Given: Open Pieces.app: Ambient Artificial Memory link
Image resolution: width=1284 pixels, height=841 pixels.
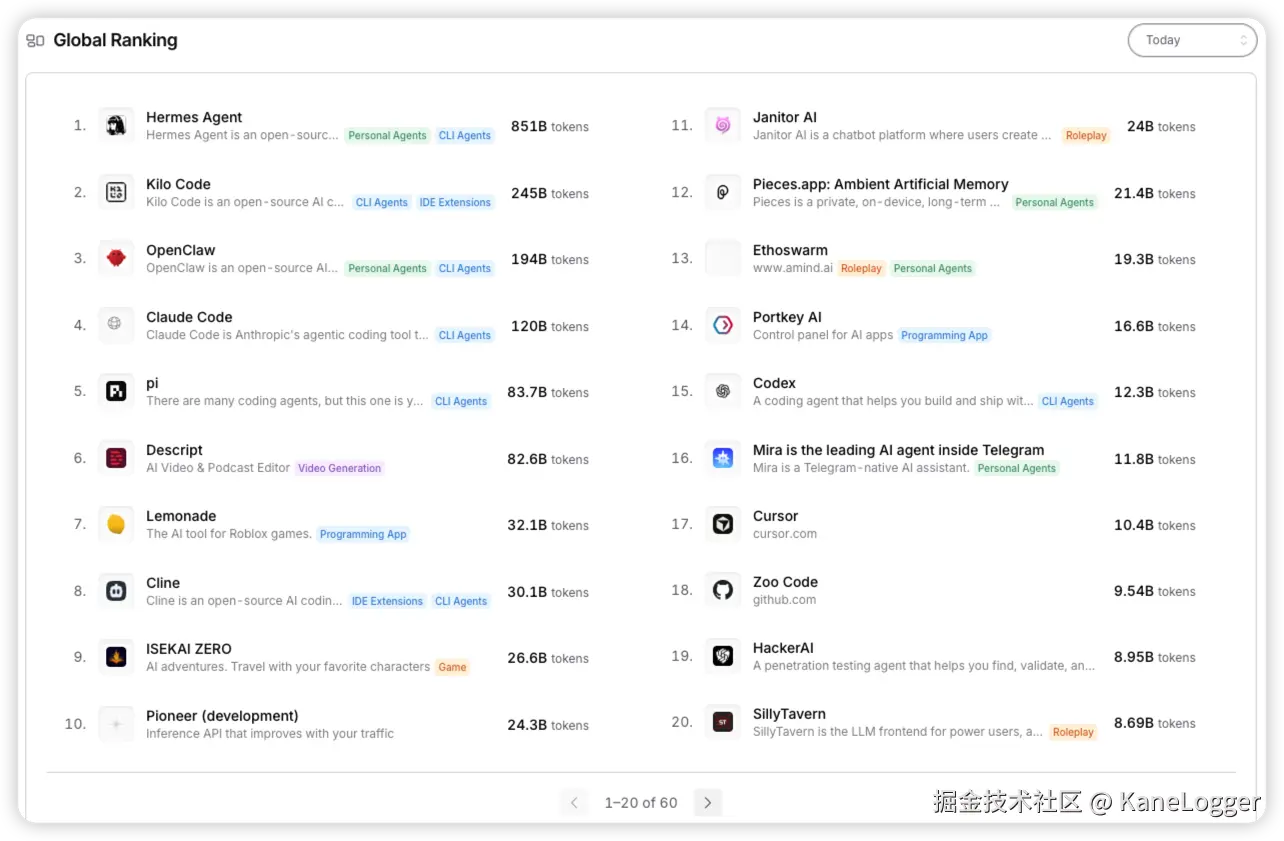Looking at the screenshot, I should 881,184.
